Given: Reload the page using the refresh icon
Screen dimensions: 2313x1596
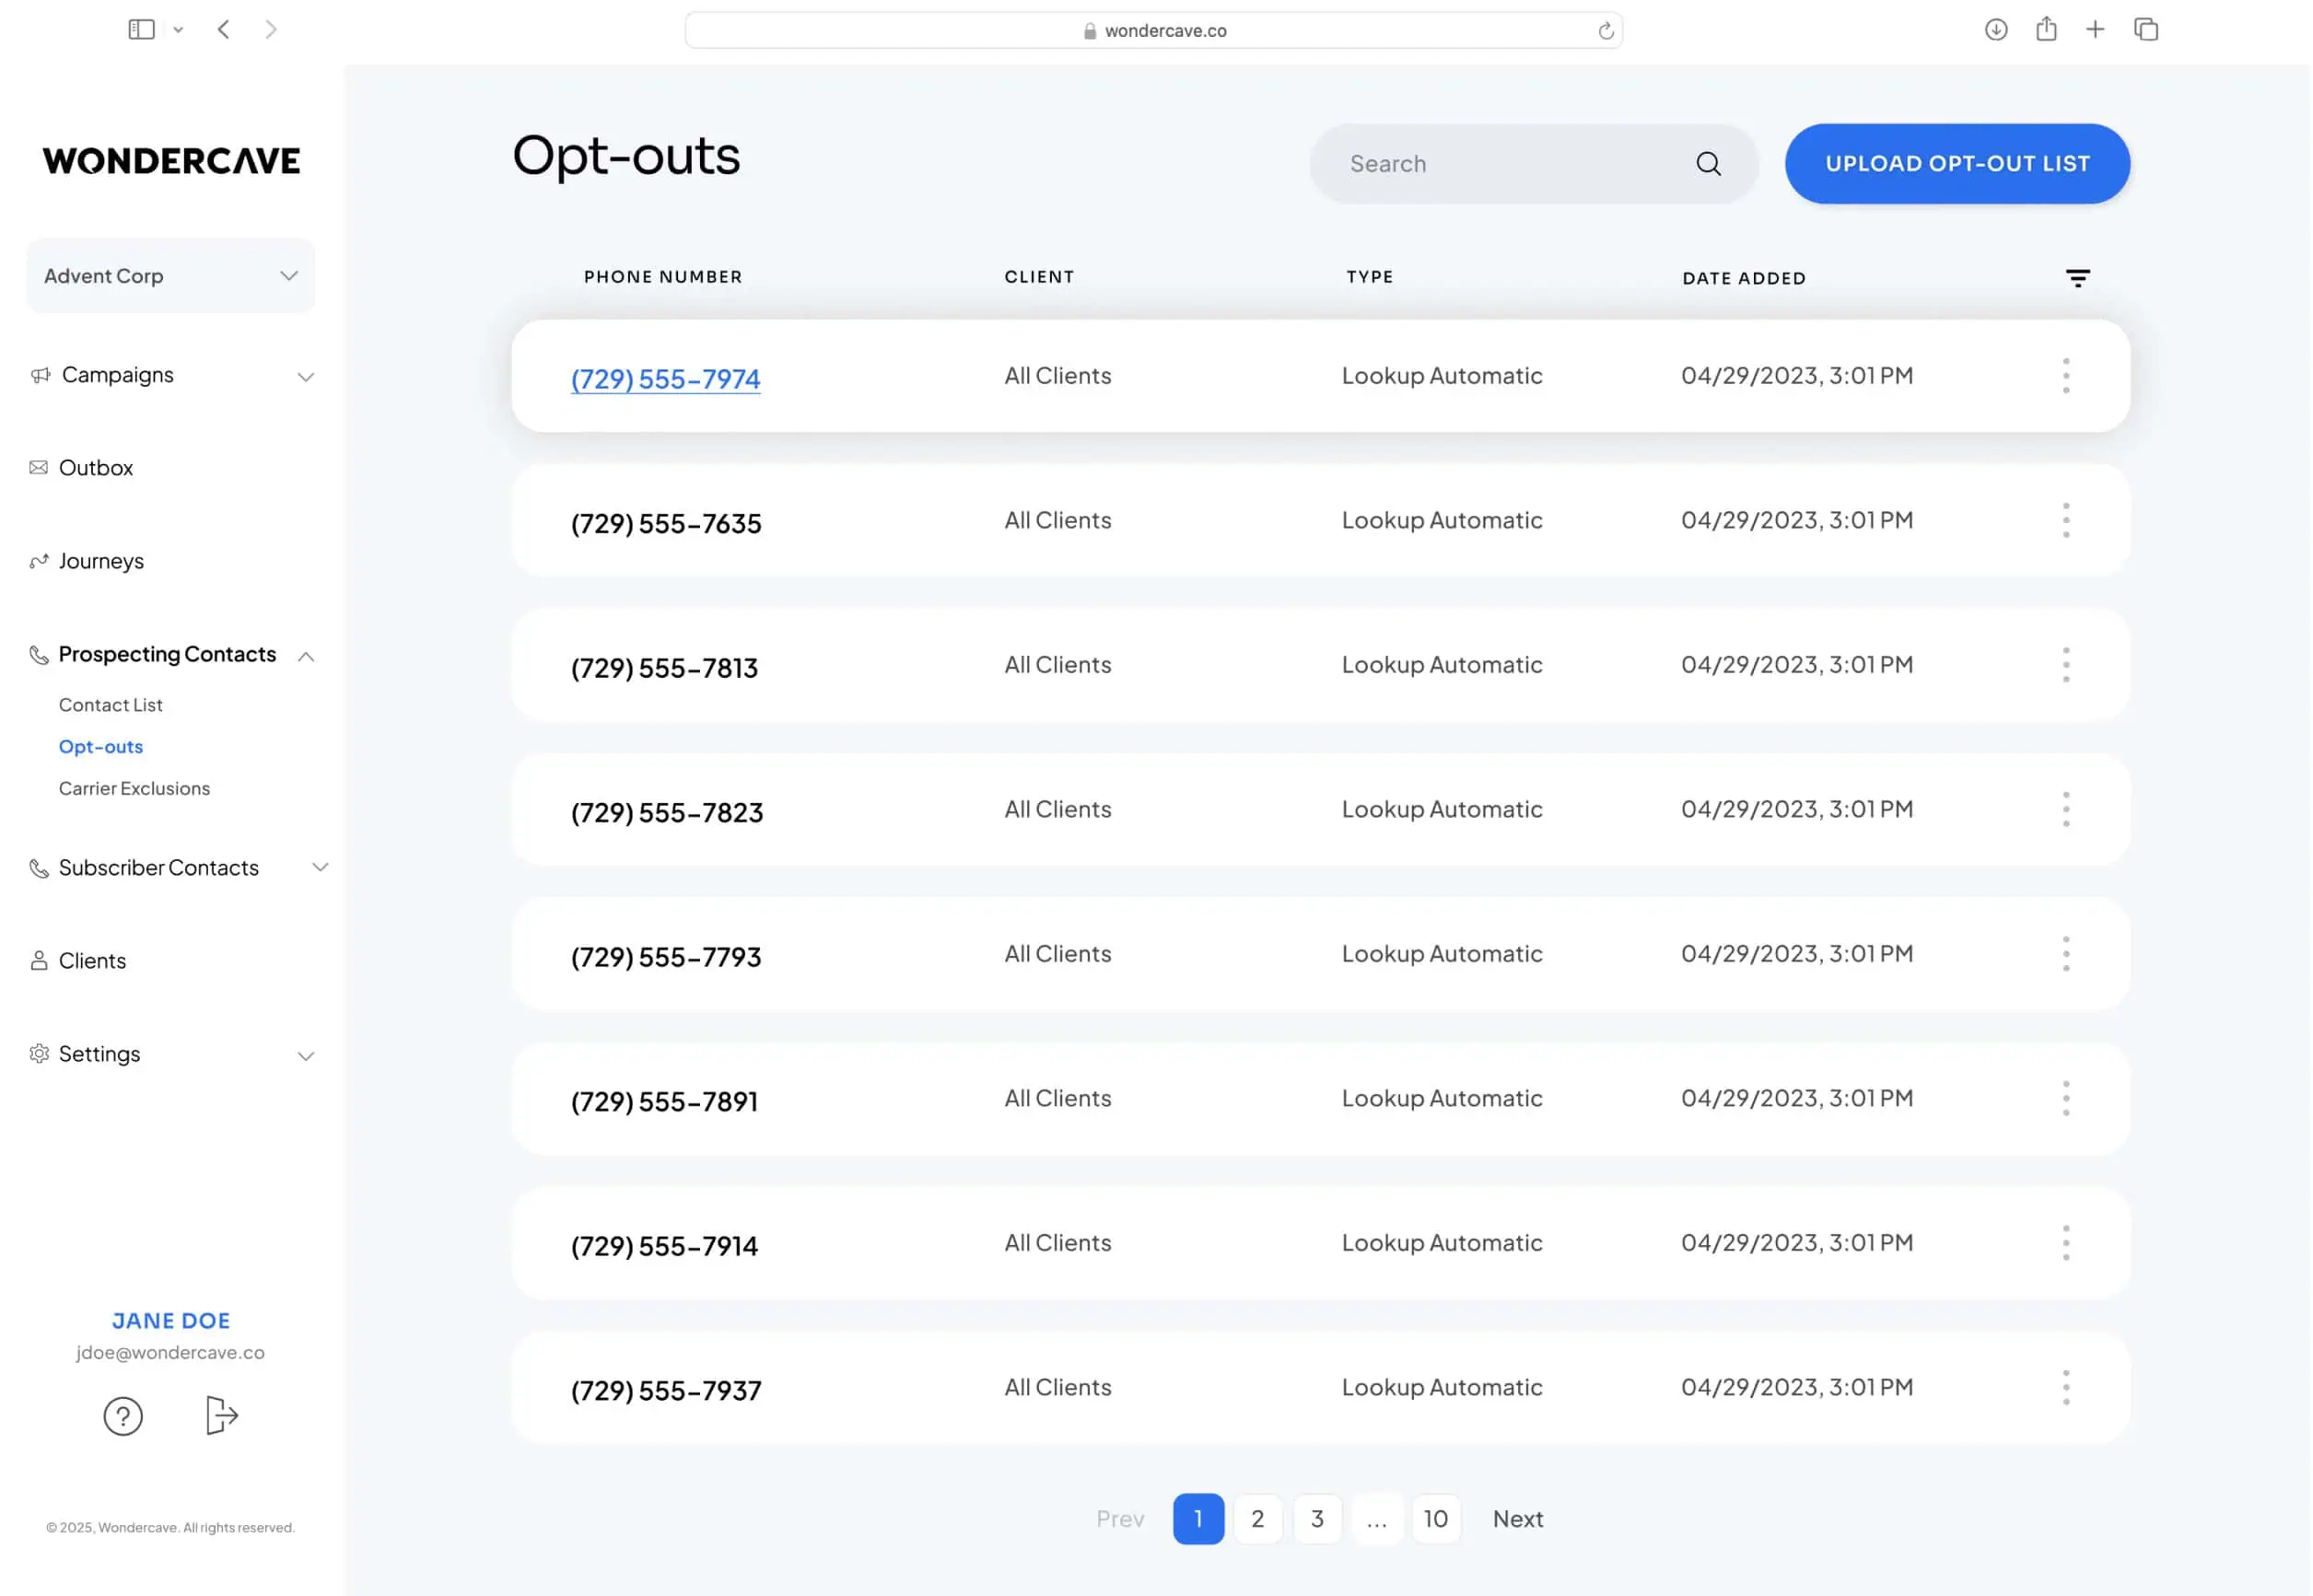Looking at the screenshot, I should click(x=1605, y=31).
